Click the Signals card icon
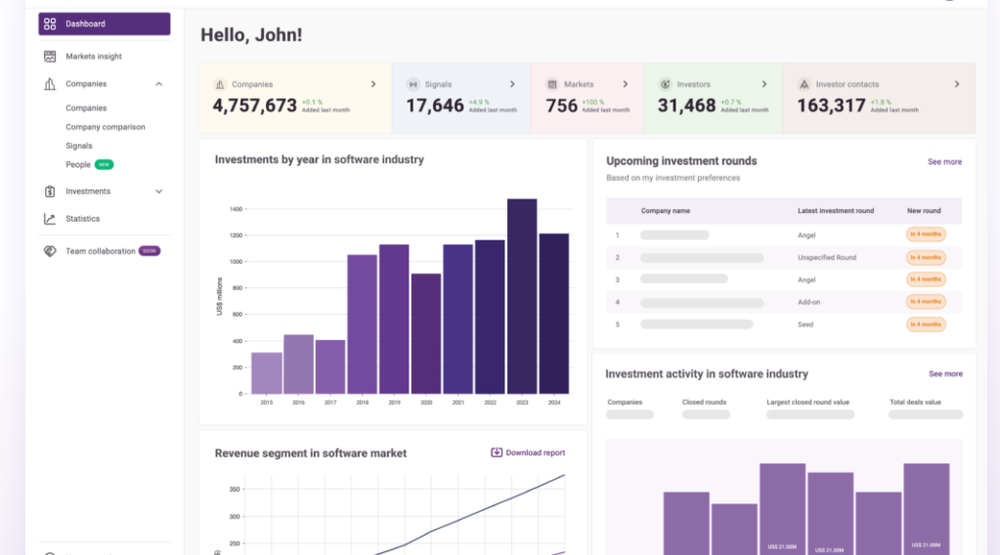1000x555 pixels. 413,84
